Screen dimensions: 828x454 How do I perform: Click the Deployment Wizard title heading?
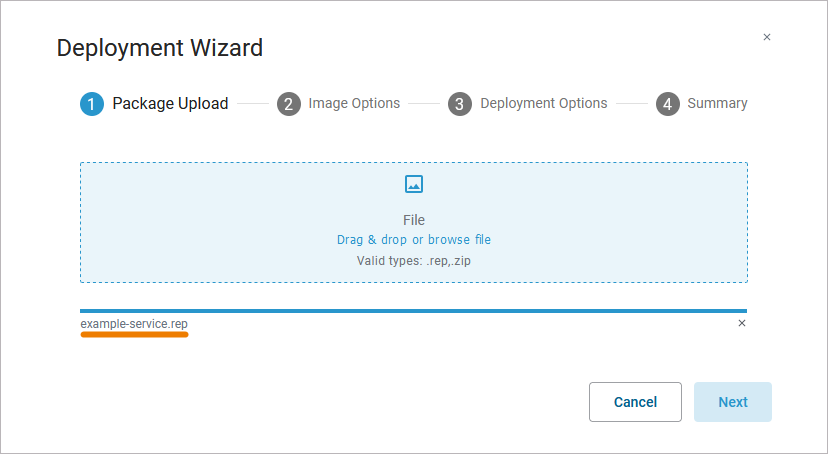point(160,47)
